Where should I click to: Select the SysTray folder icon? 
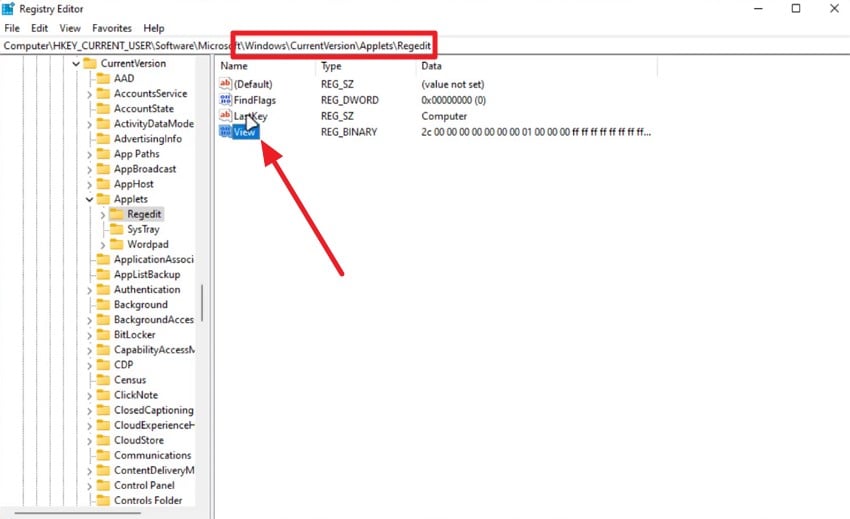117,229
